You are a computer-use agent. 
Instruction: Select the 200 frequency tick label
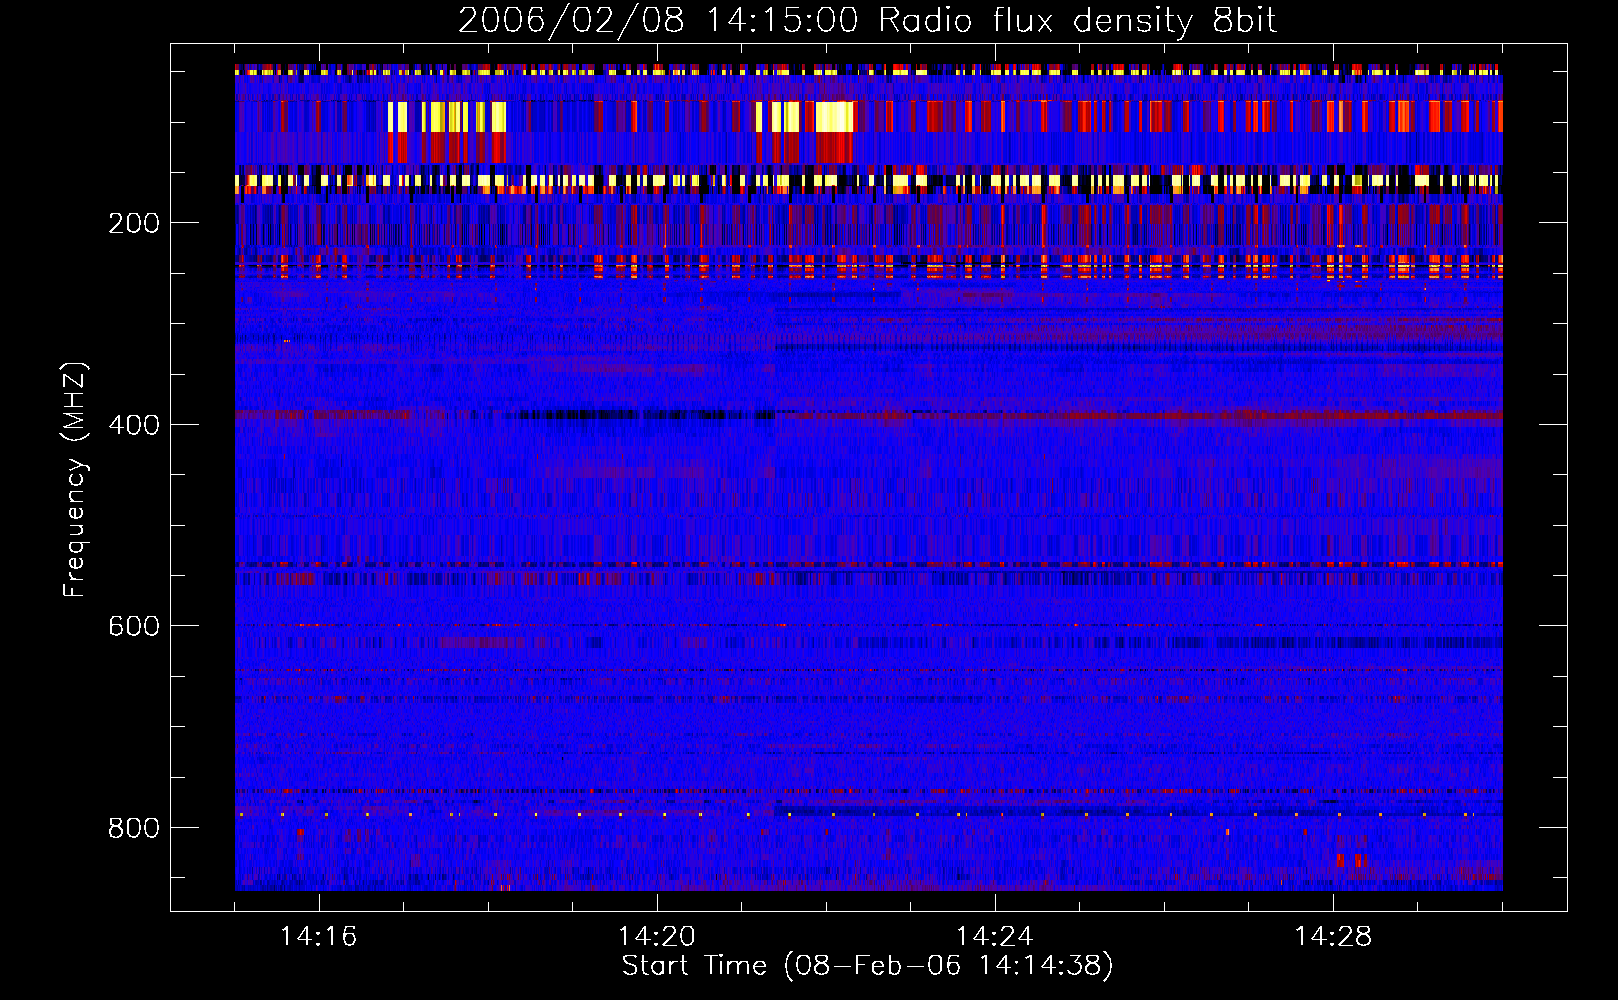(x=133, y=223)
